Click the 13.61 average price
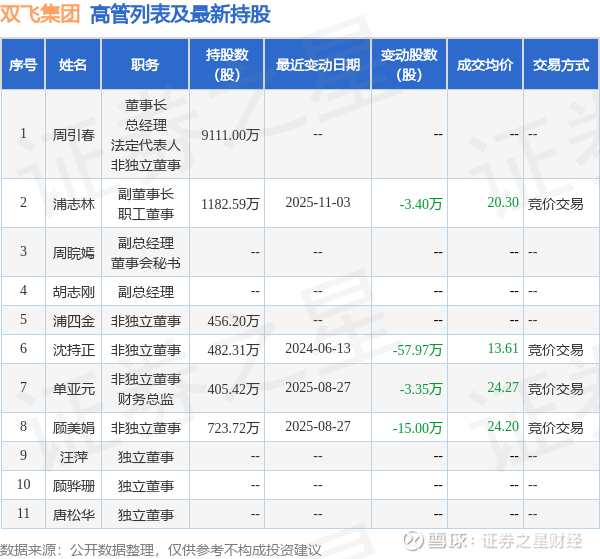Viewport: 600px width, 559px height. 503,348
